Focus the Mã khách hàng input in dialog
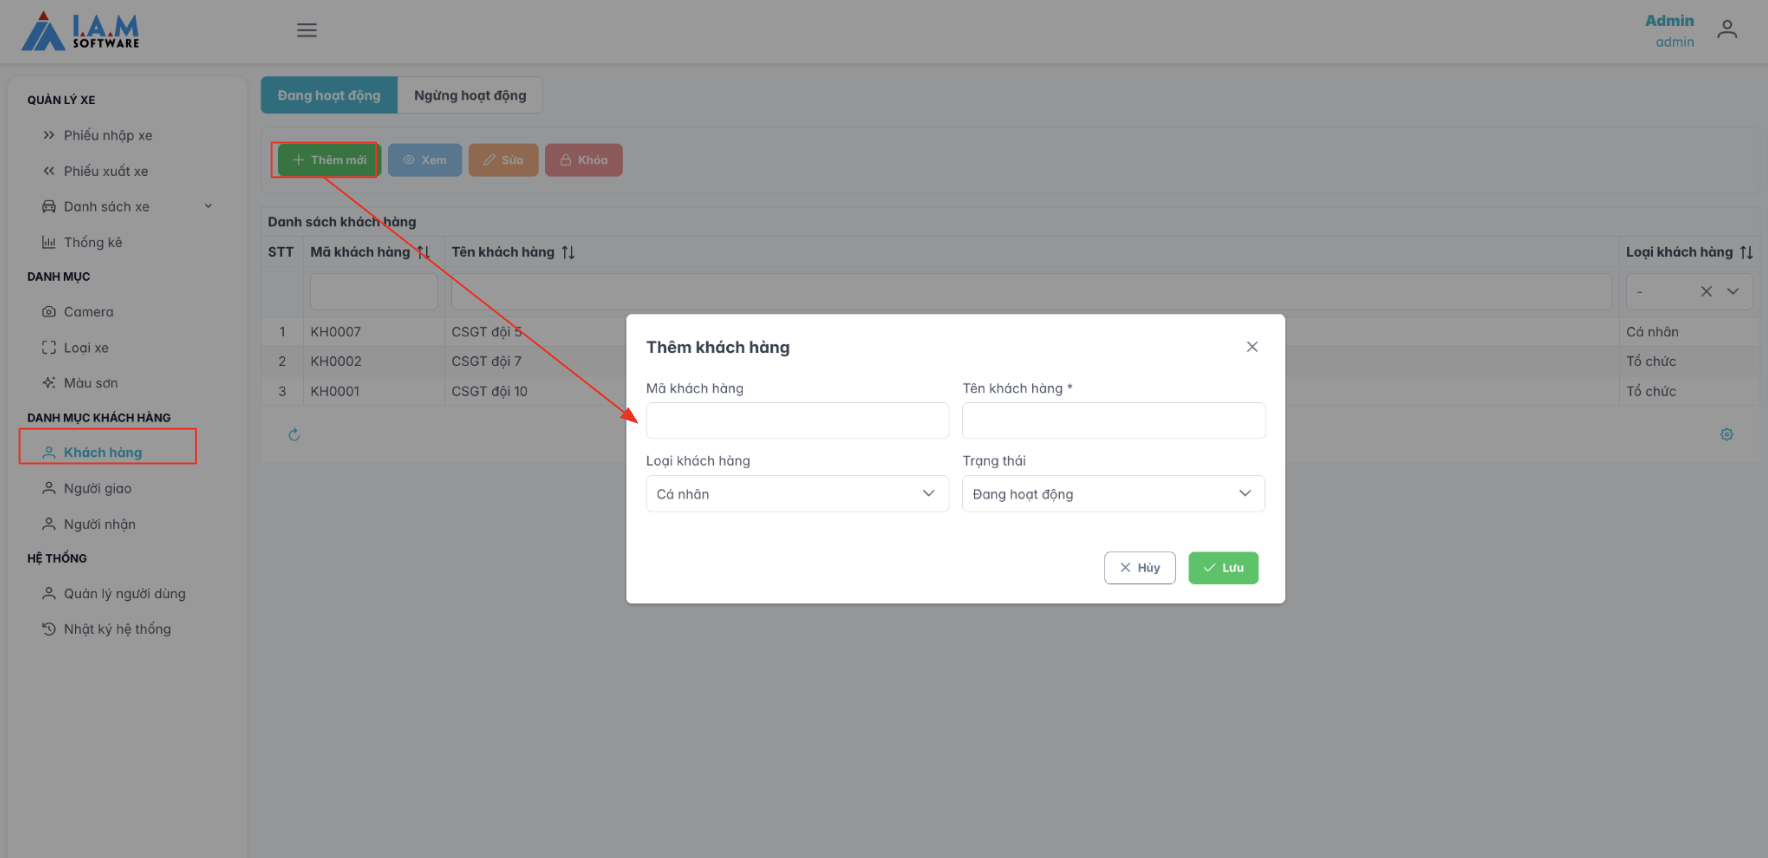The height and width of the screenshot is (858, 1768). tap(797, 421)
